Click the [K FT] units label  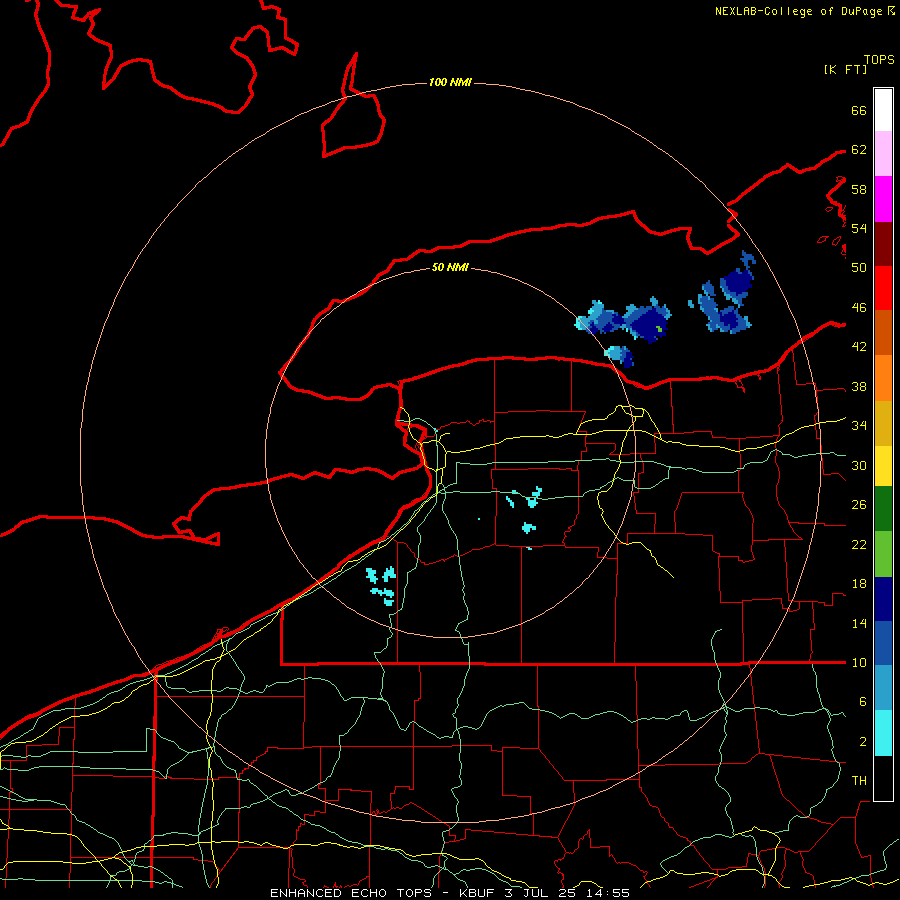point(845,69)
